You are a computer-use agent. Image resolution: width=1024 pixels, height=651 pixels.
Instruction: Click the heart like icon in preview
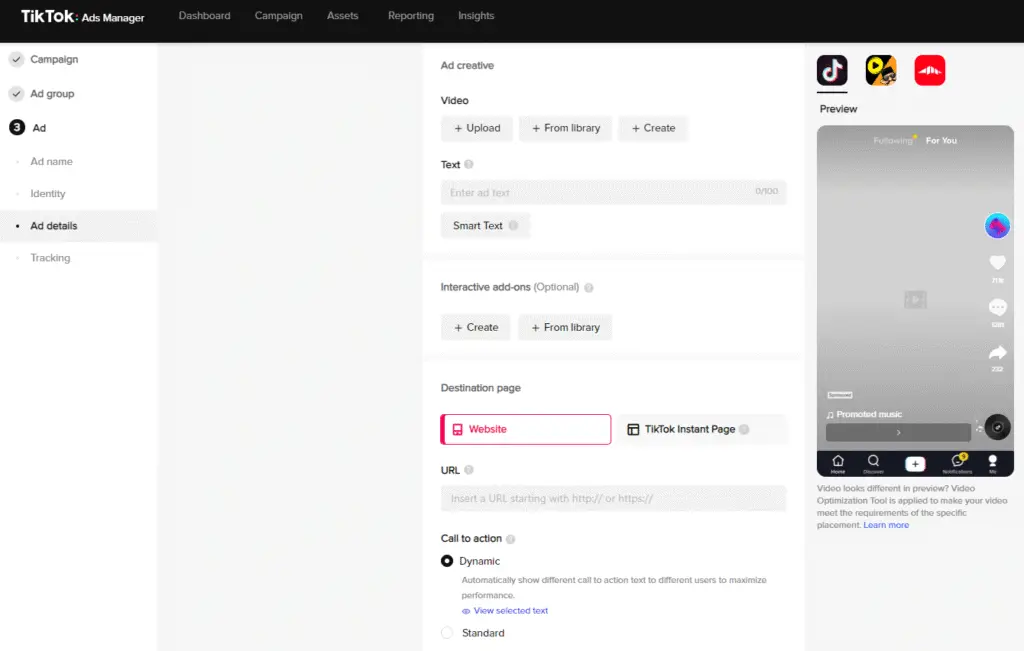tap(997, 263)
